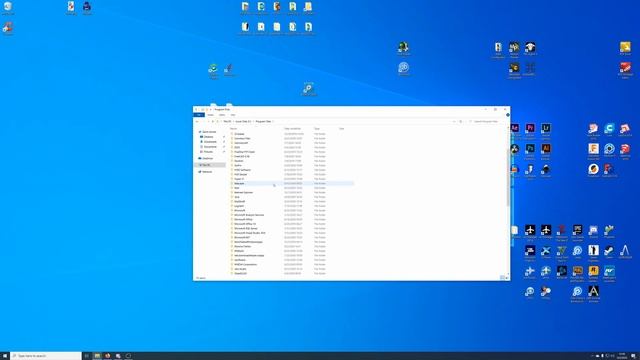Select the Microsoft Visual Studio 10.0 folder
This screenshot has width=640, height=360.
pyautogui.click(x=250, y=233)
